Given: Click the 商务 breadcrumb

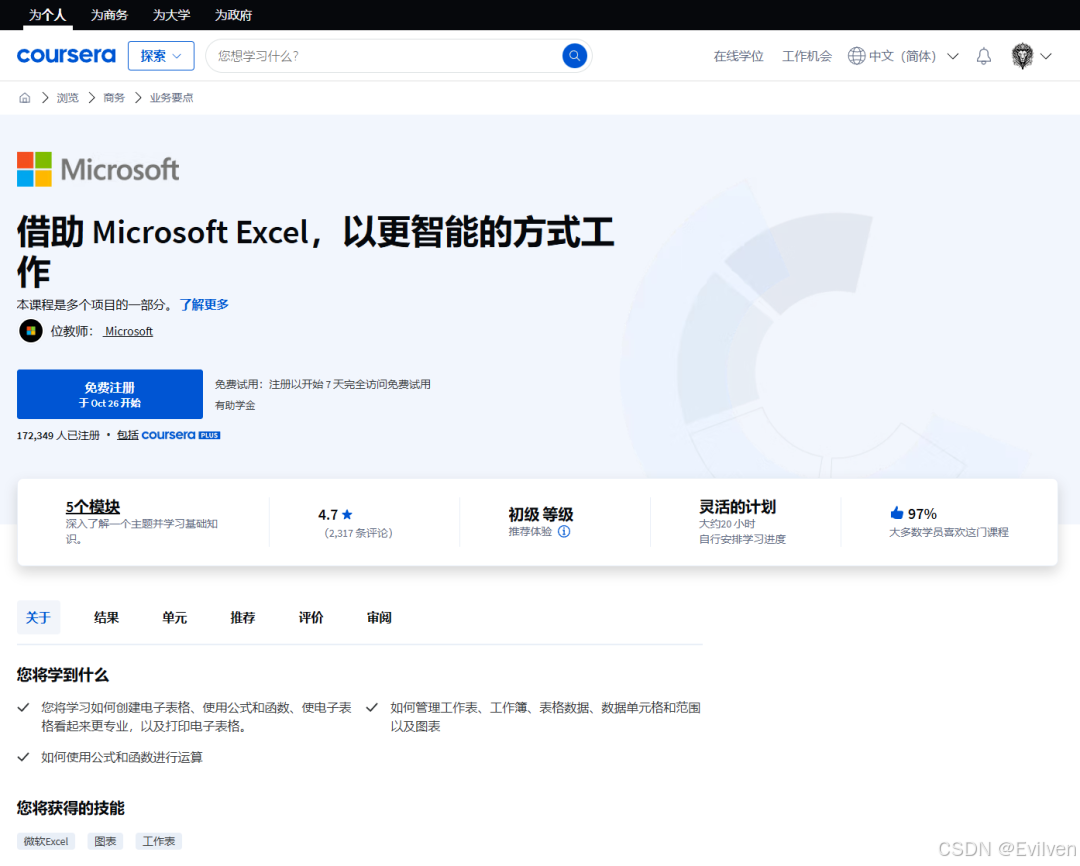Looking at the screenshot, I should coord(114,98).
